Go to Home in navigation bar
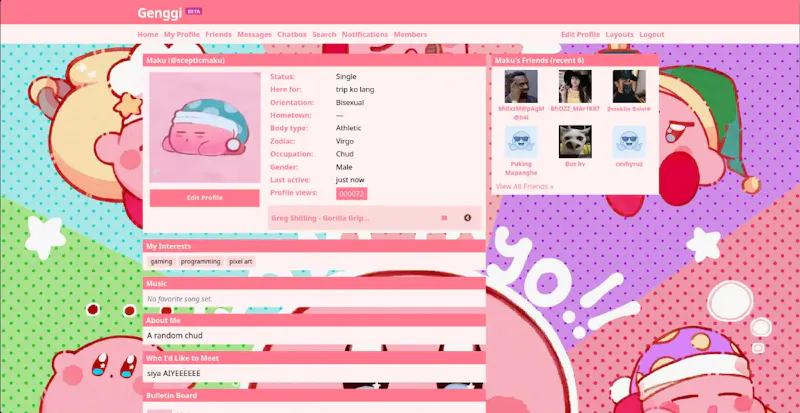 (x=147, y=35)
